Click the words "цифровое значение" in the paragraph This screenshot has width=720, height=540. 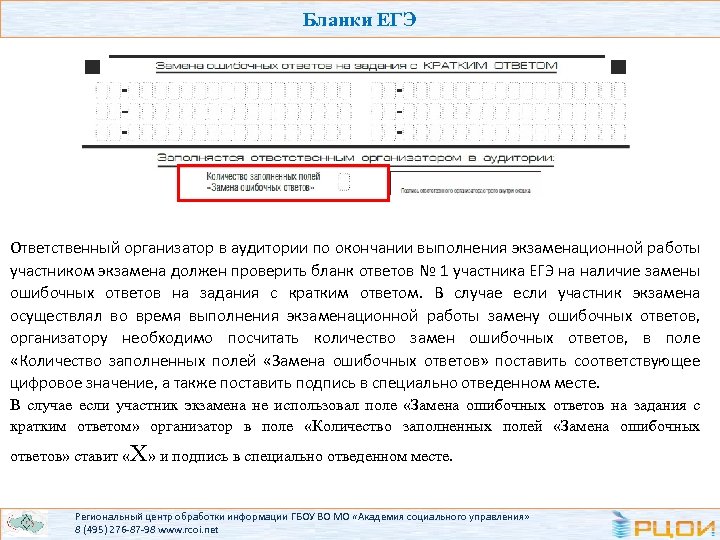coord(82,383)
